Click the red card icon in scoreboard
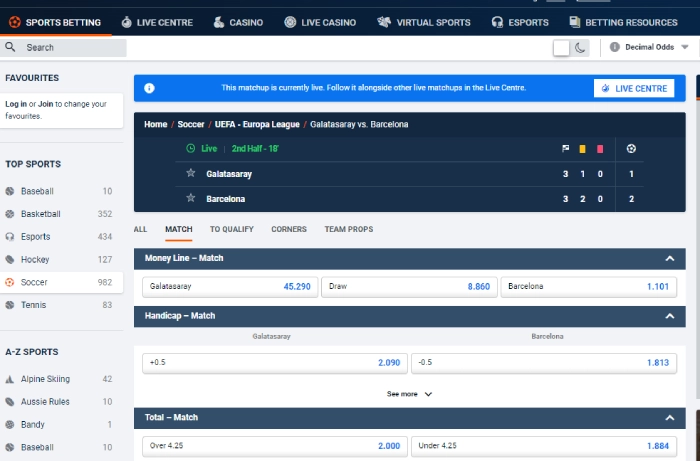 [600, 149]
